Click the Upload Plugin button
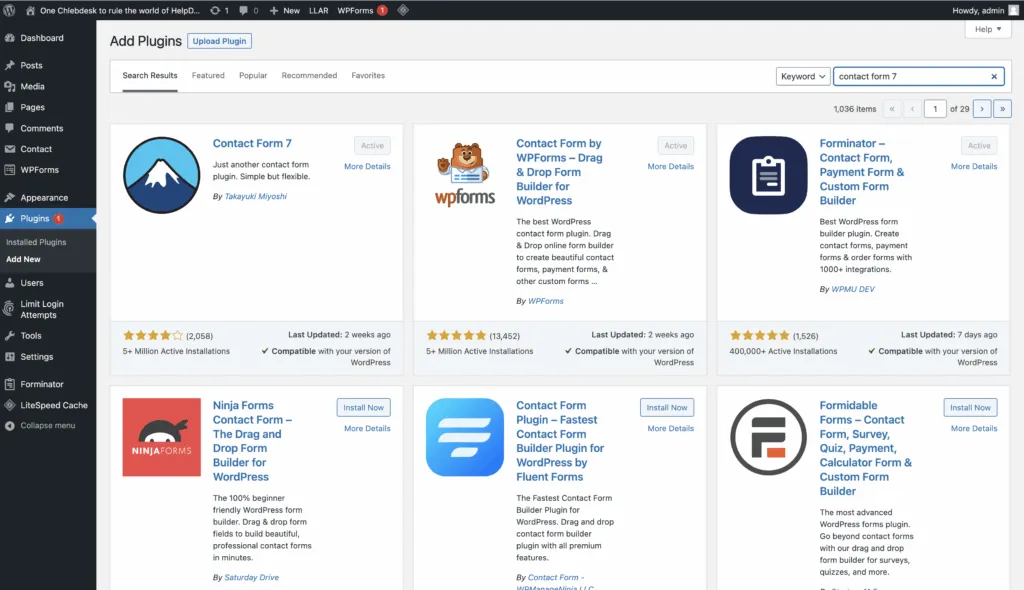This screenshot has height=590, width=1024. [x=219, y=41]
